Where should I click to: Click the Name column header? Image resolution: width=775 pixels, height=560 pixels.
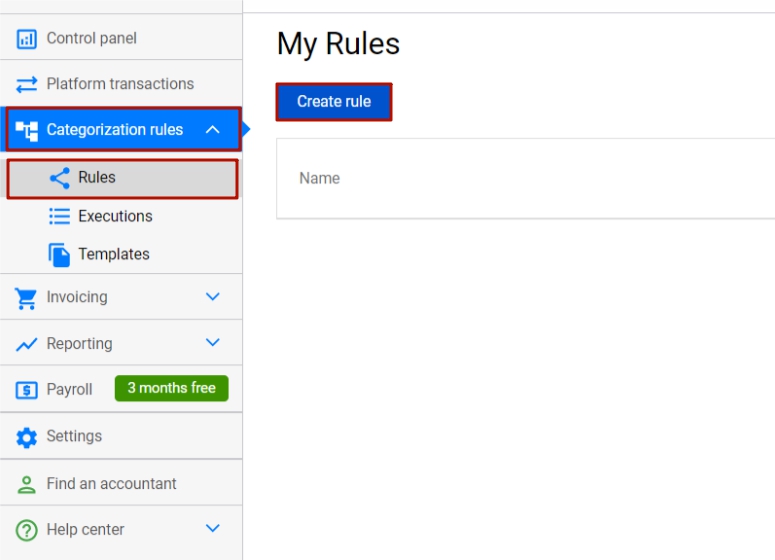320,178
